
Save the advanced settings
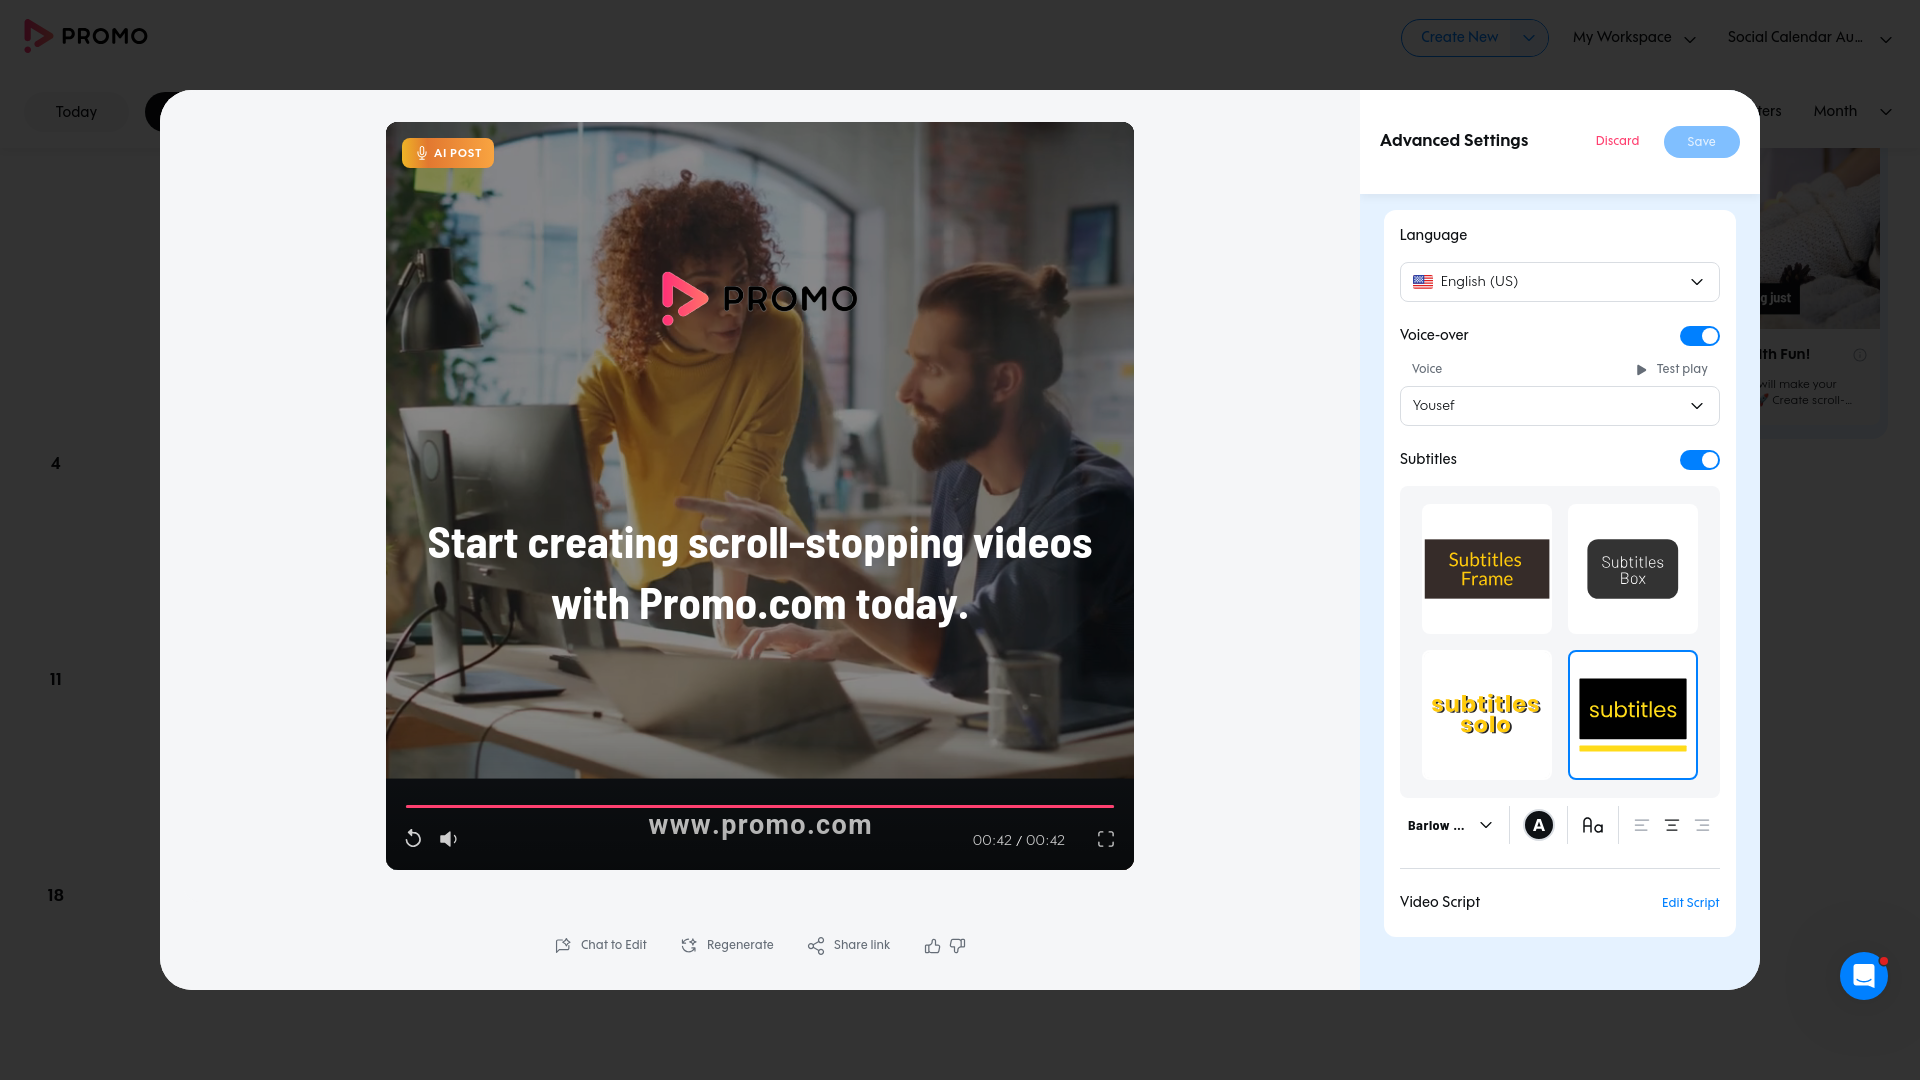[1702, 142]
